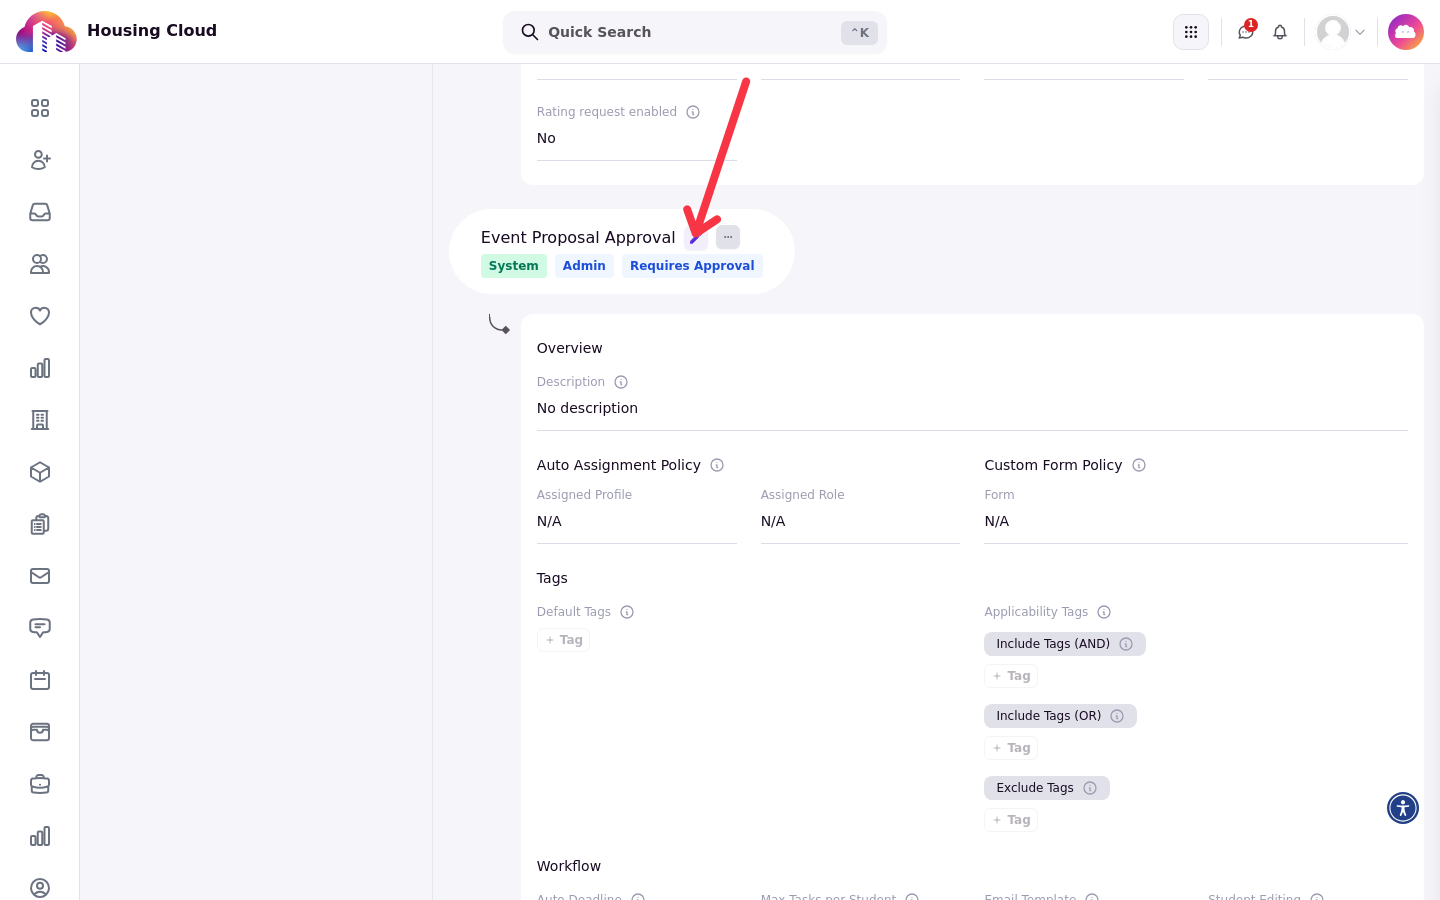Add a tag under Include Tags (OR)
The image size is (1440, 900).
[1011, 748]
